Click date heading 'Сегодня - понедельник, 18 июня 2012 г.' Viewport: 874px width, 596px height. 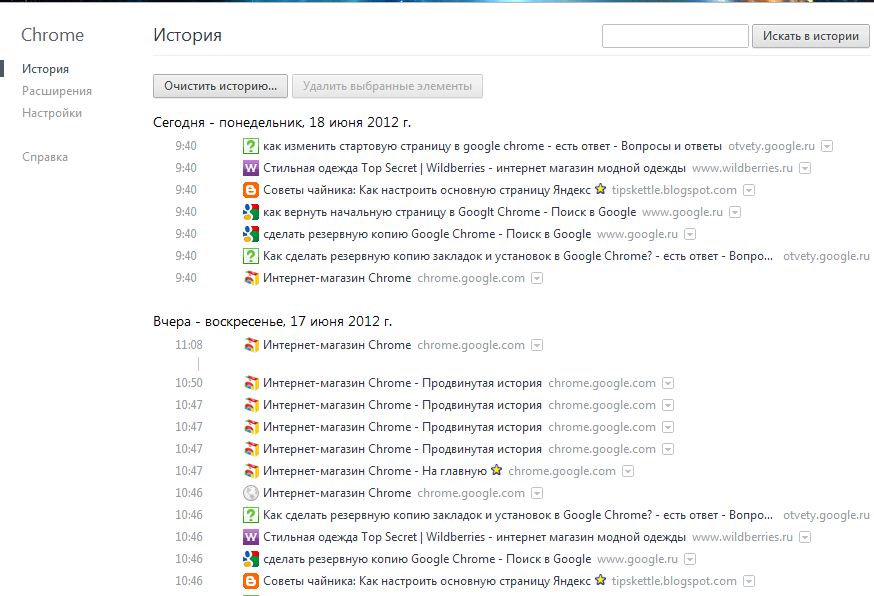282,122
